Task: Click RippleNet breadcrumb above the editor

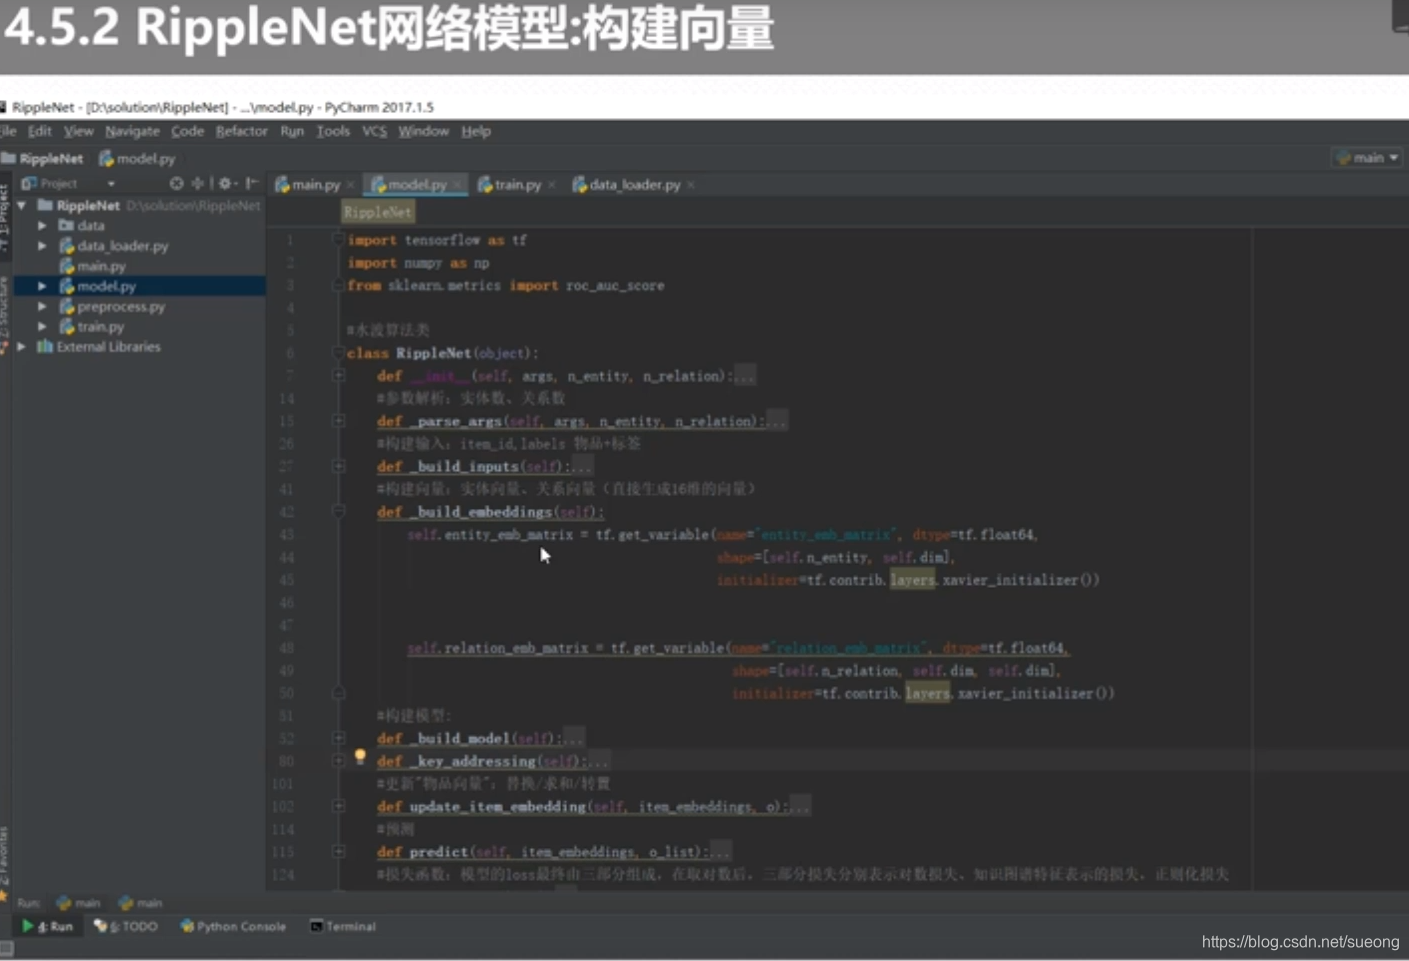Action: [x=377, y=212]
